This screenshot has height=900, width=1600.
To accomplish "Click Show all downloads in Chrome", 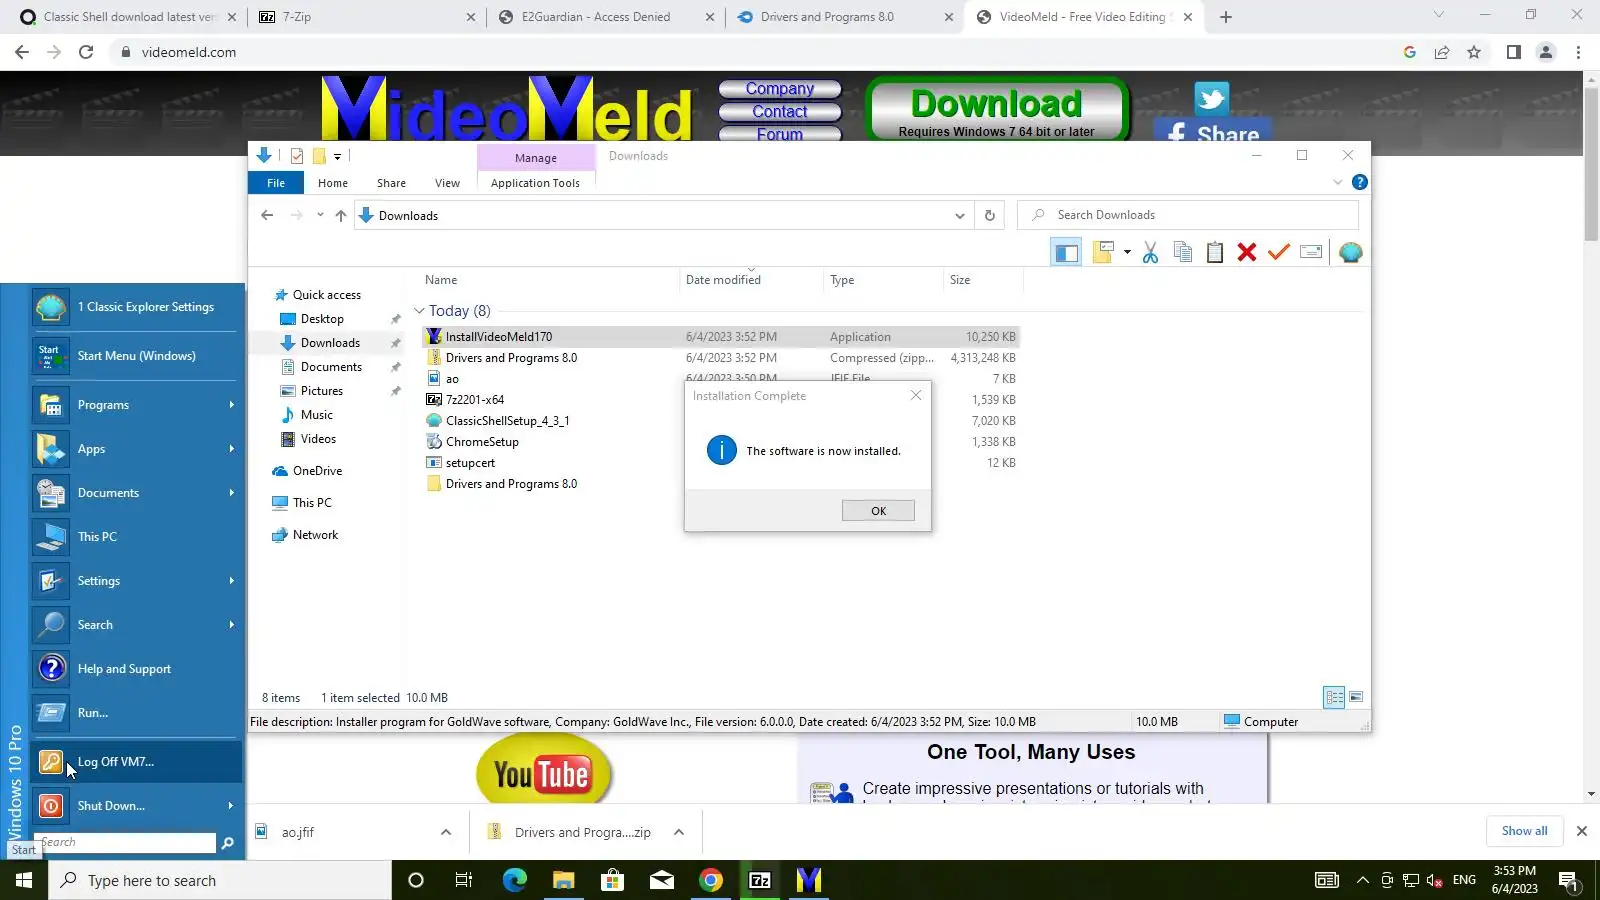I will [1524, 831].
